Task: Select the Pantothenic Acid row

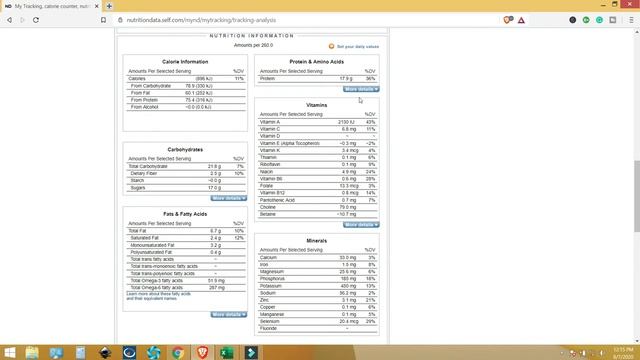Action: (318, 200)
